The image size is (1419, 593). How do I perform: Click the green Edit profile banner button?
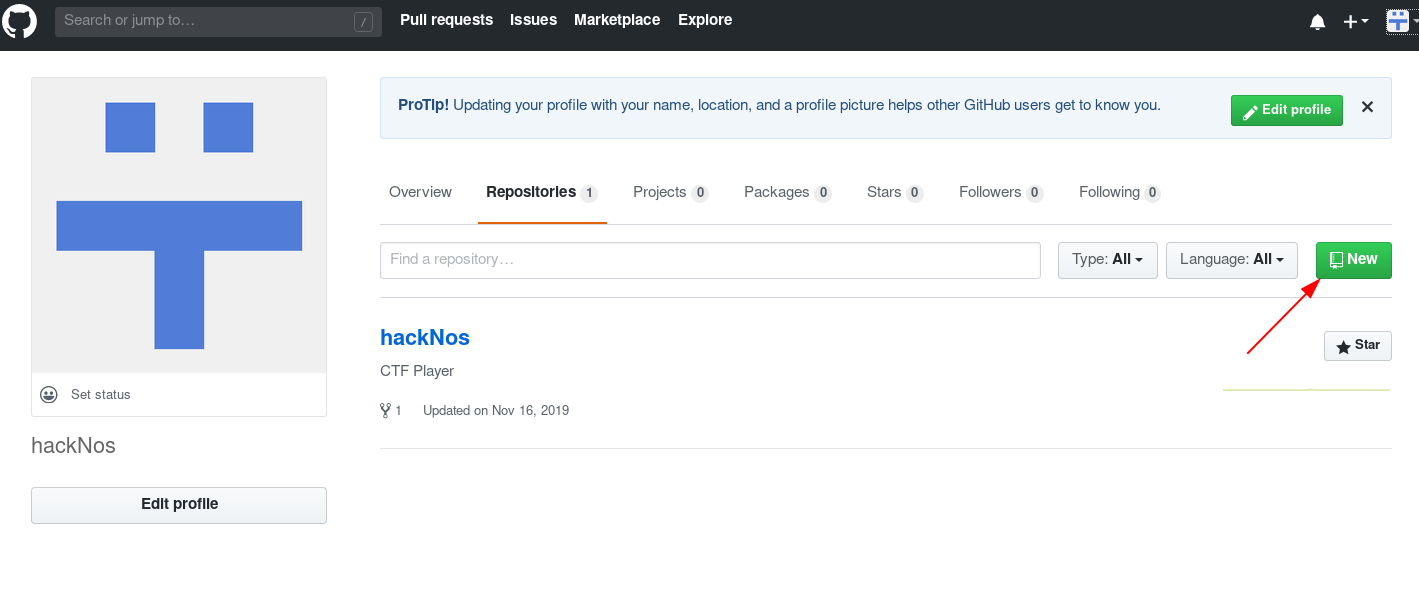point(1286,110)
